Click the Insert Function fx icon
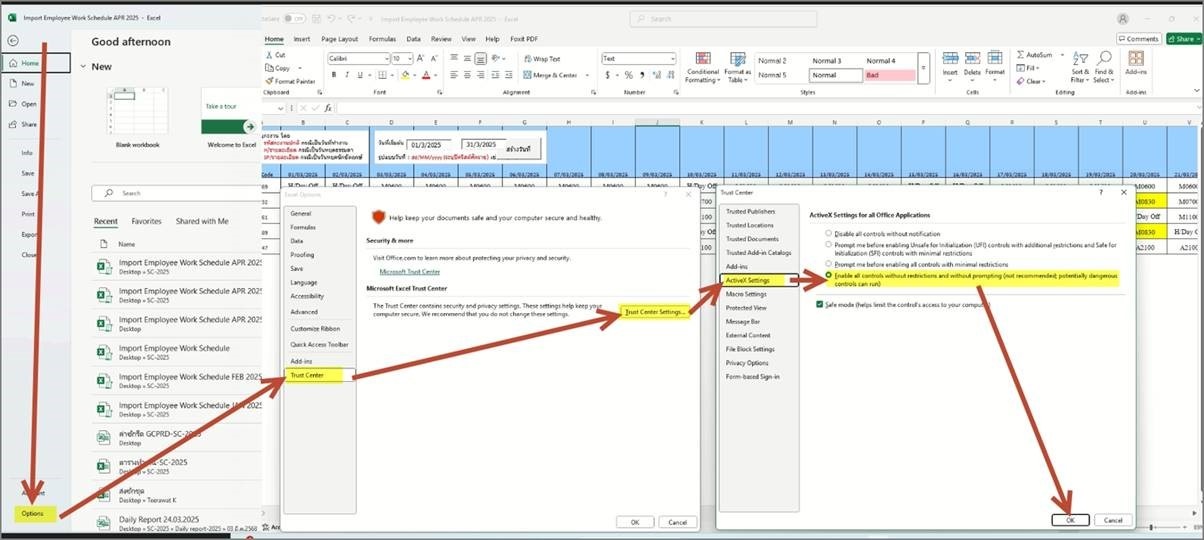This screenshot has height=540, width=1204. pyautogui.click(x=328, y=107)
